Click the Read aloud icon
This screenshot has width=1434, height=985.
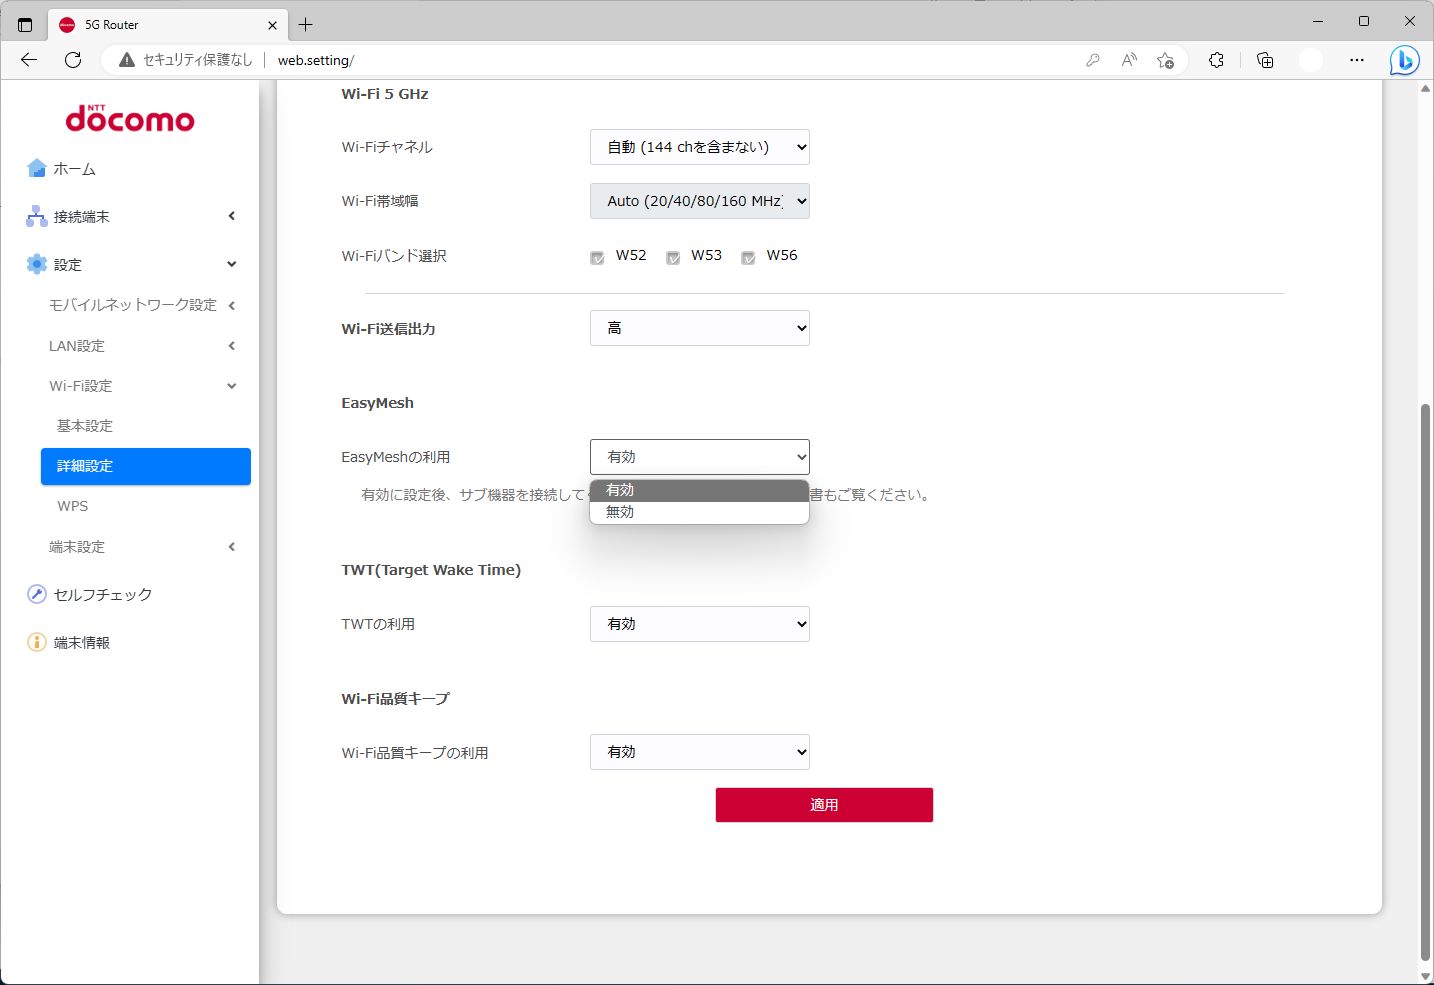tap(1129, 60)
